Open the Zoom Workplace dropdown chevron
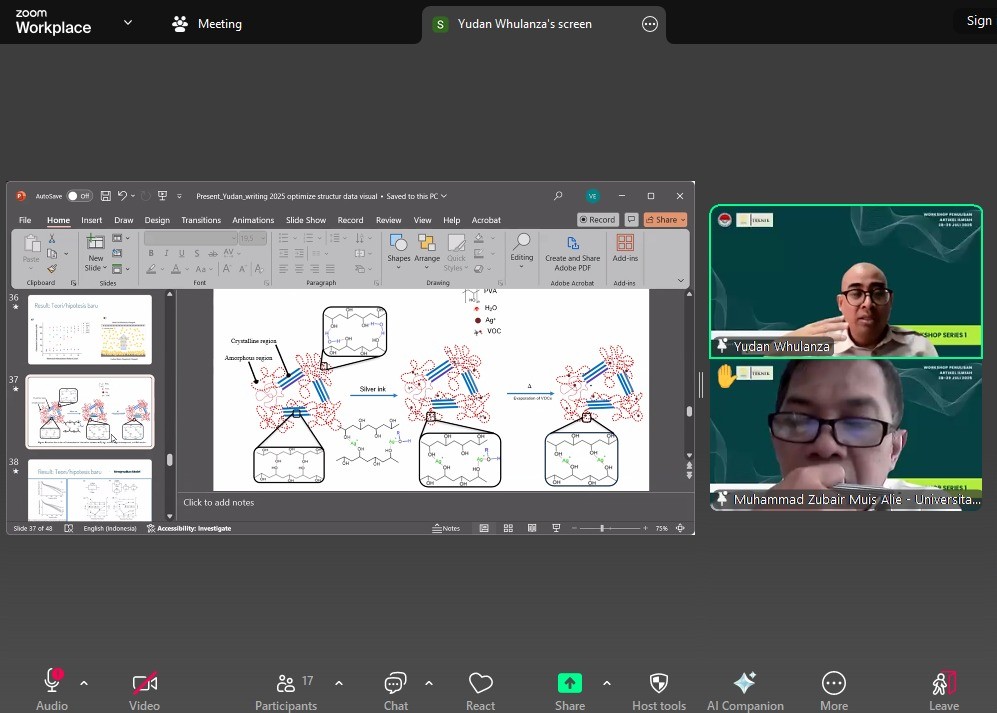This screenshot has height=713, width=997. pyautogui.click(x=127, y=22)
